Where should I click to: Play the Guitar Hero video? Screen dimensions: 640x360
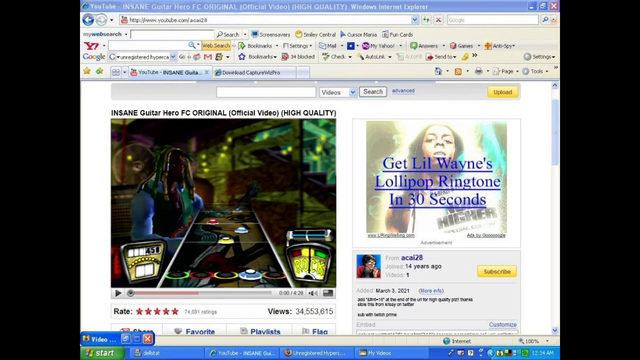tap(118, 293)
